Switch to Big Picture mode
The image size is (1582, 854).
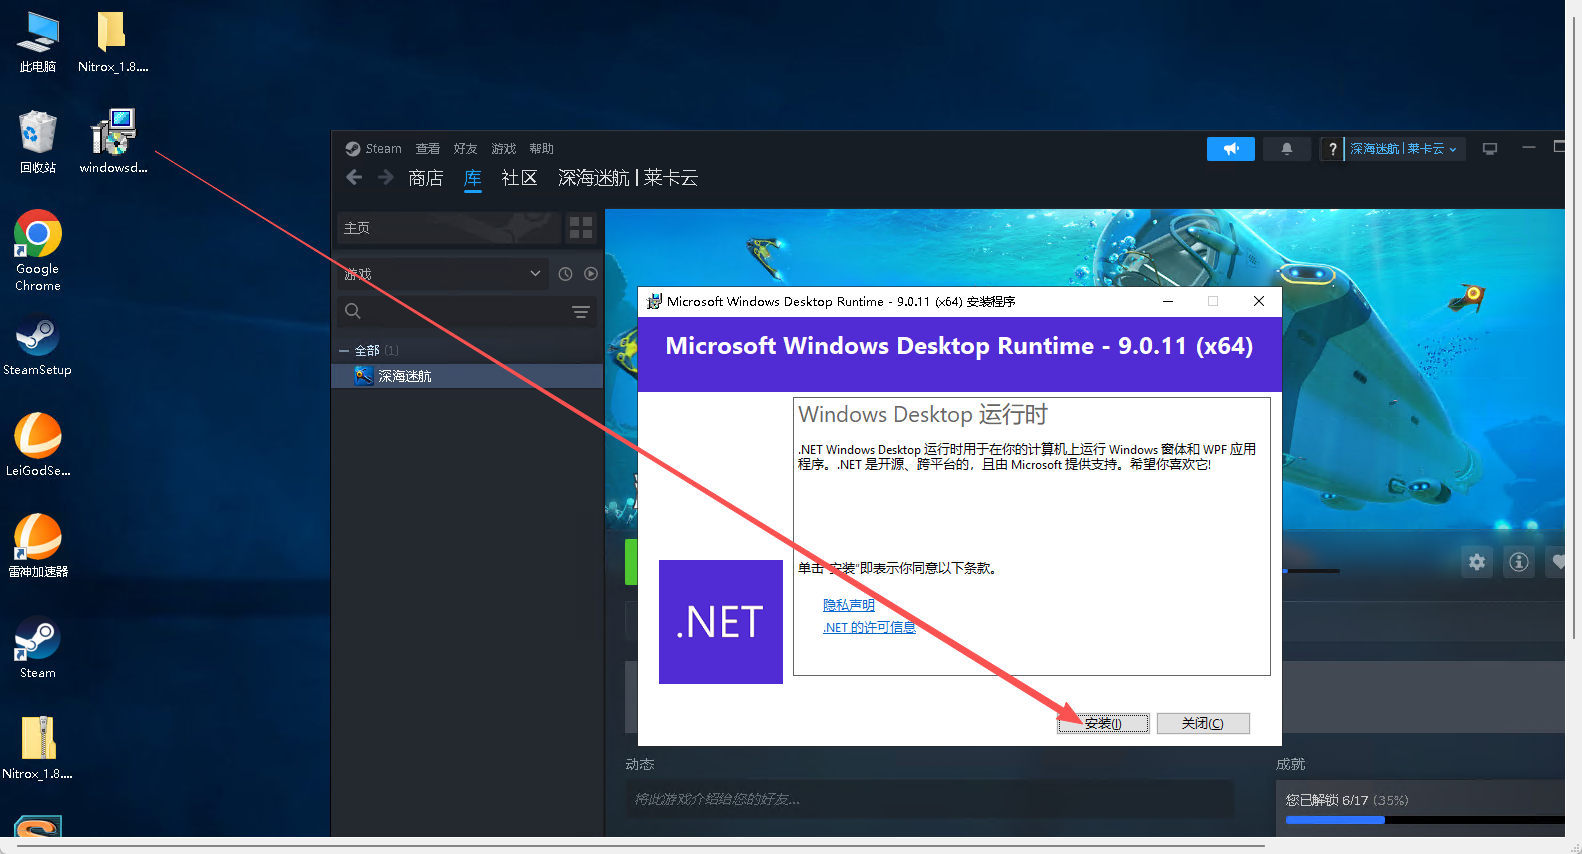tap(1489, 149)
